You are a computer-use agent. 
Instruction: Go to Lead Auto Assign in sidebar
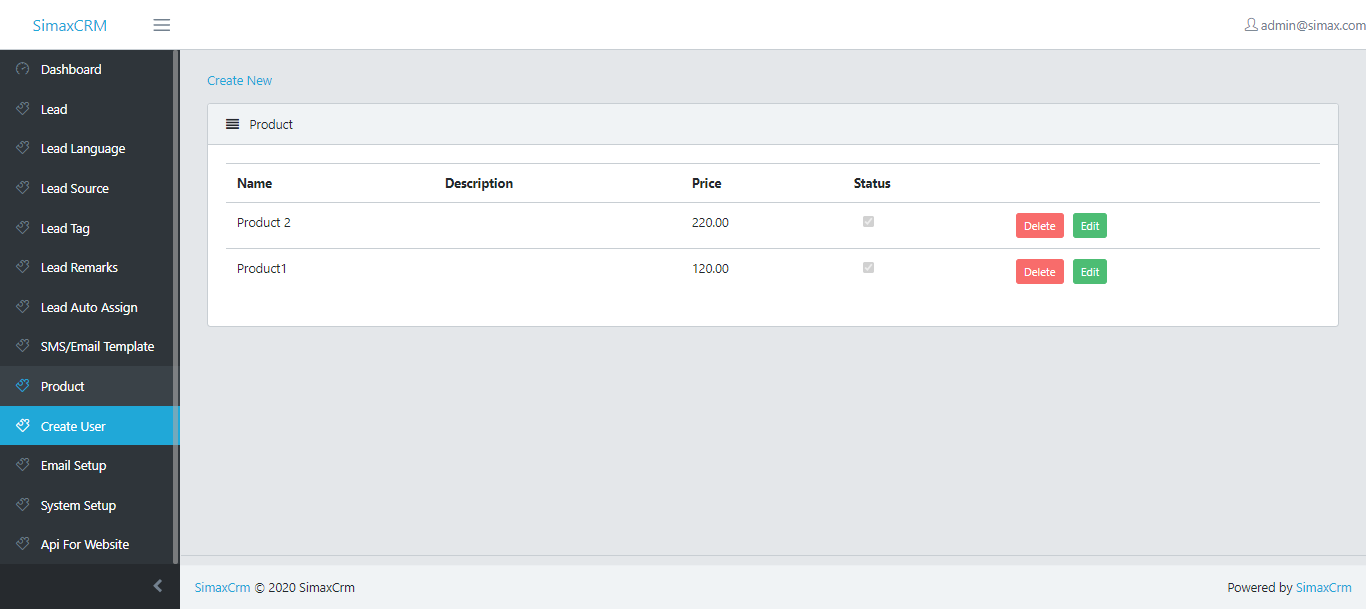coord(89,307)
